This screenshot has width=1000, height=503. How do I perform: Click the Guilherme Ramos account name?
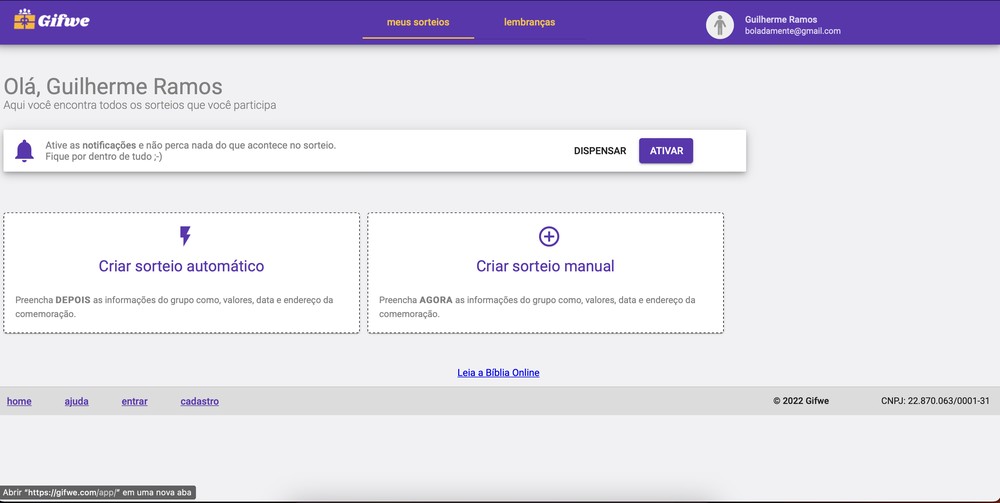[x=781, y=20]
